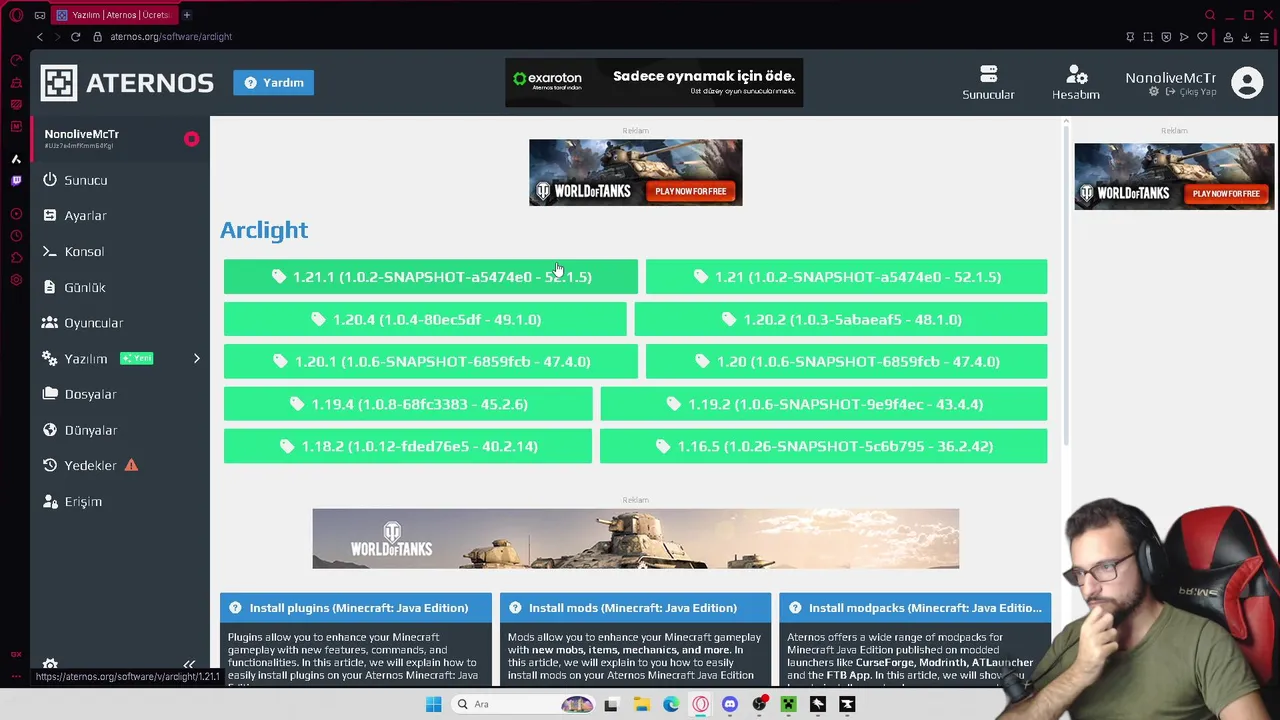Select Arclight version 1.21.1 button
This screenshot has height=720, width=1280.
point(430,277)
